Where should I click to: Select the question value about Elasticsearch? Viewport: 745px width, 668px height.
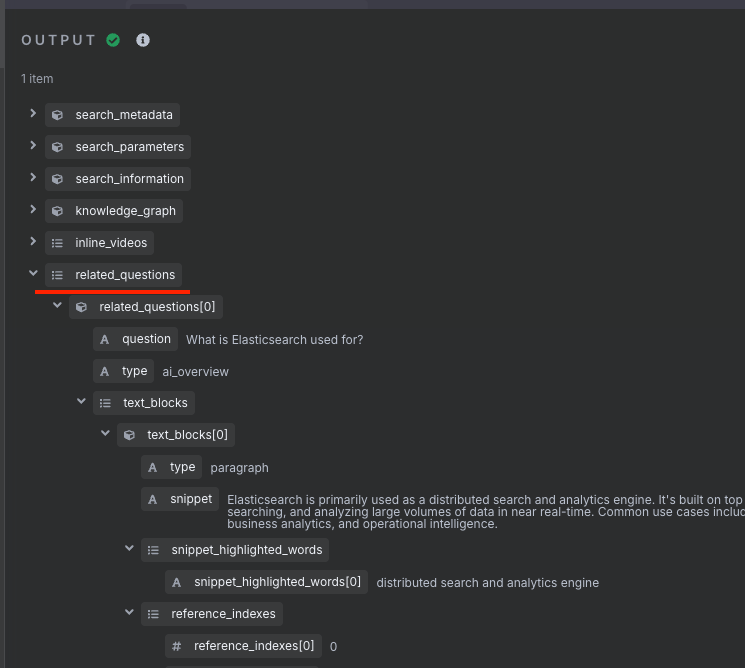(x=275, y=340)
